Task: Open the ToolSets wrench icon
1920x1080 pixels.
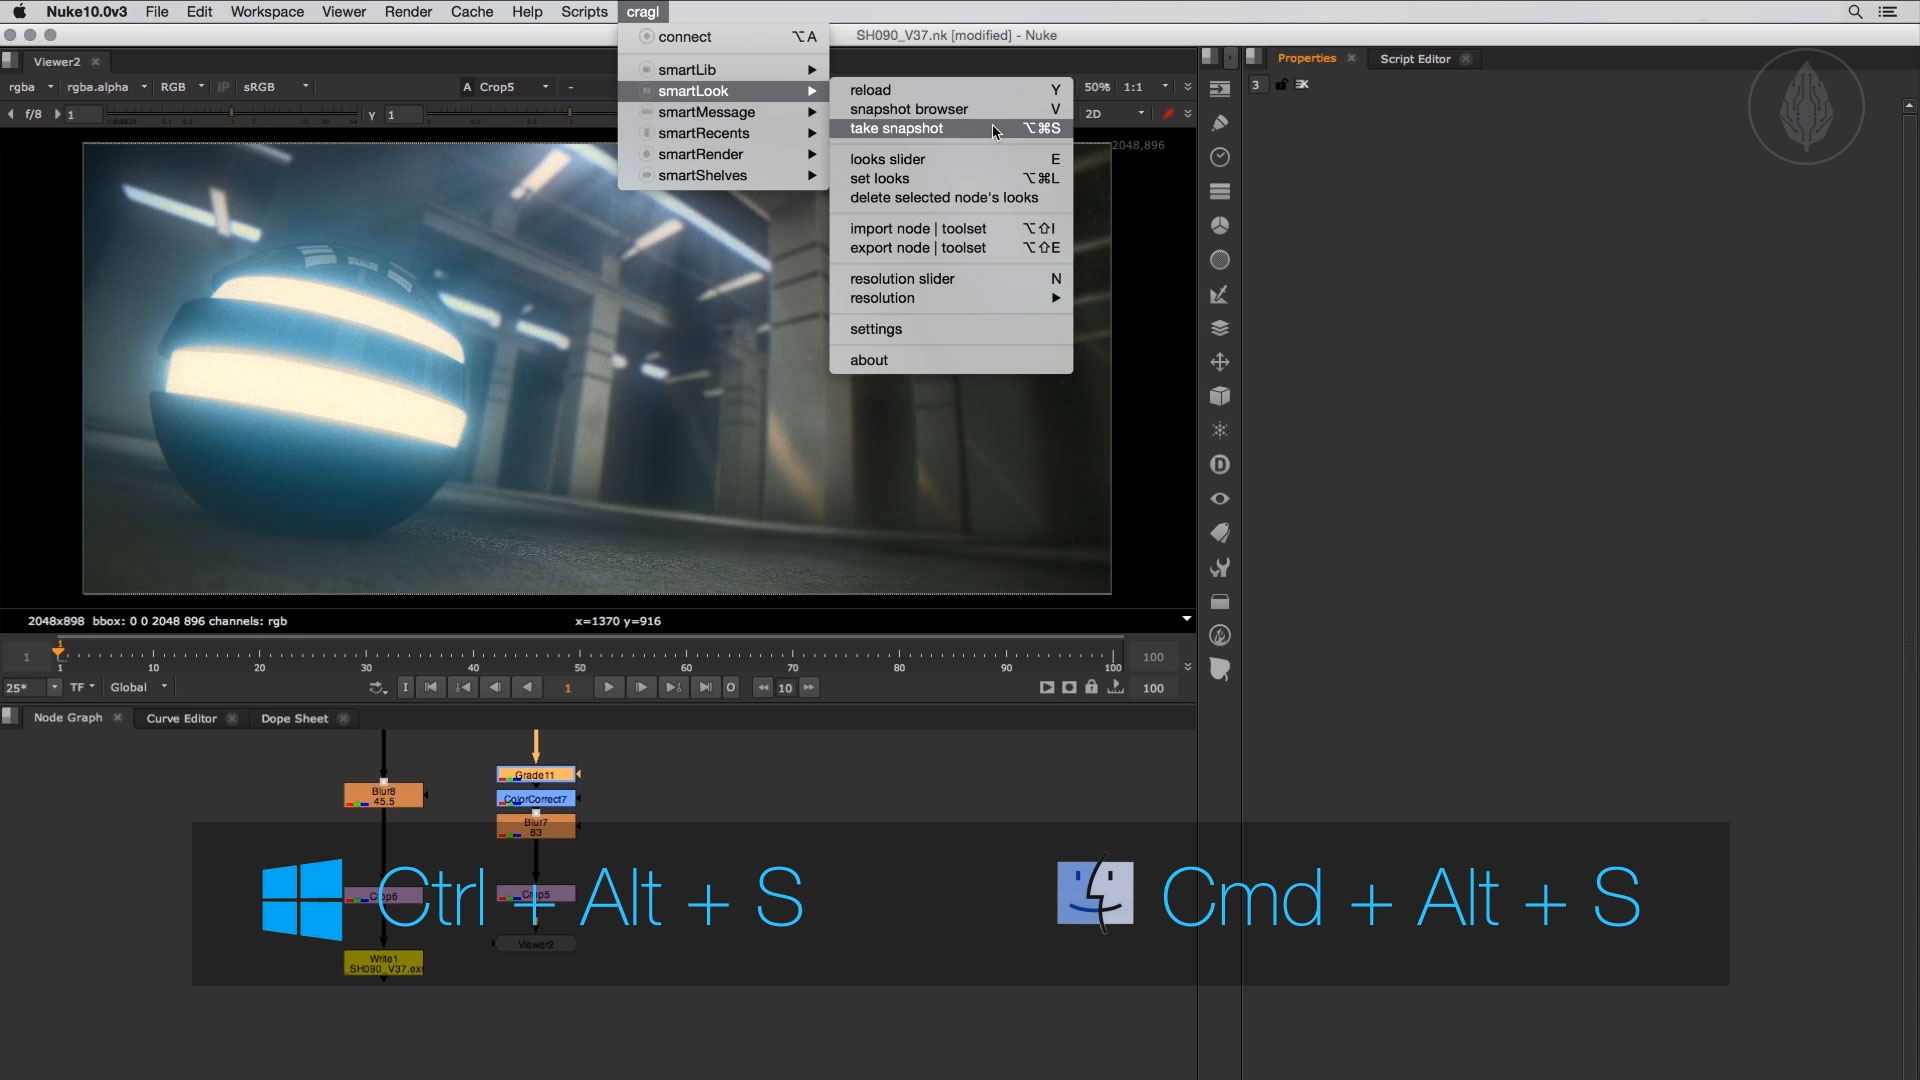Action: [1220, 567]
